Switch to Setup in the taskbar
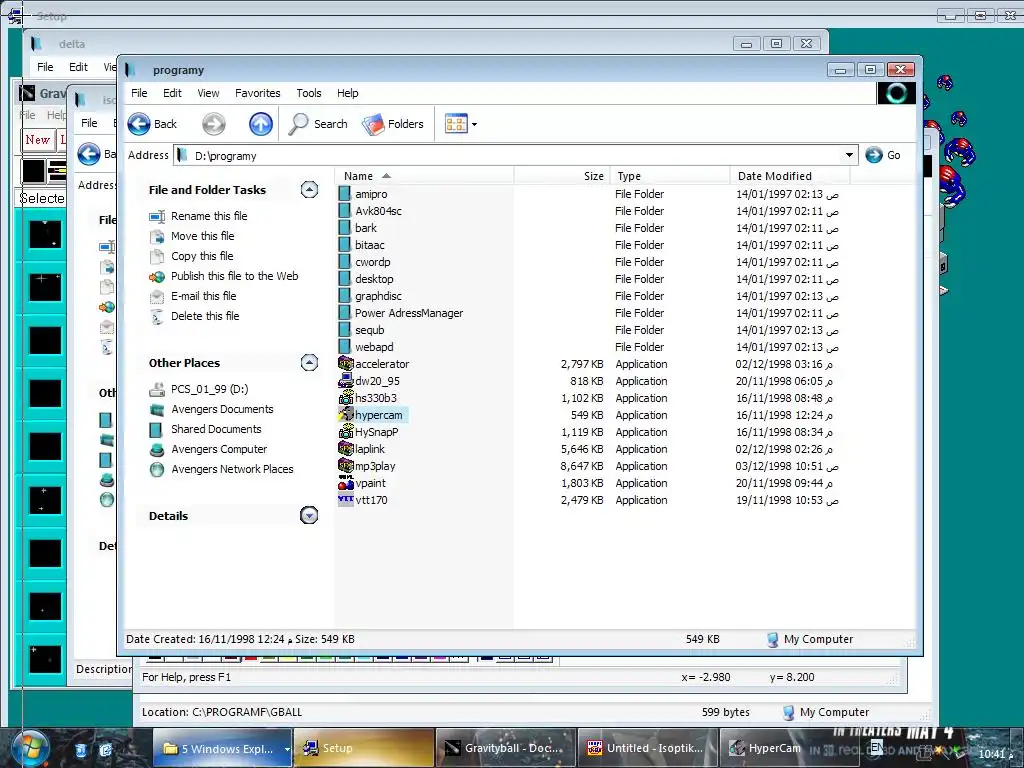 pyautogui.click(x=363, y=748)
